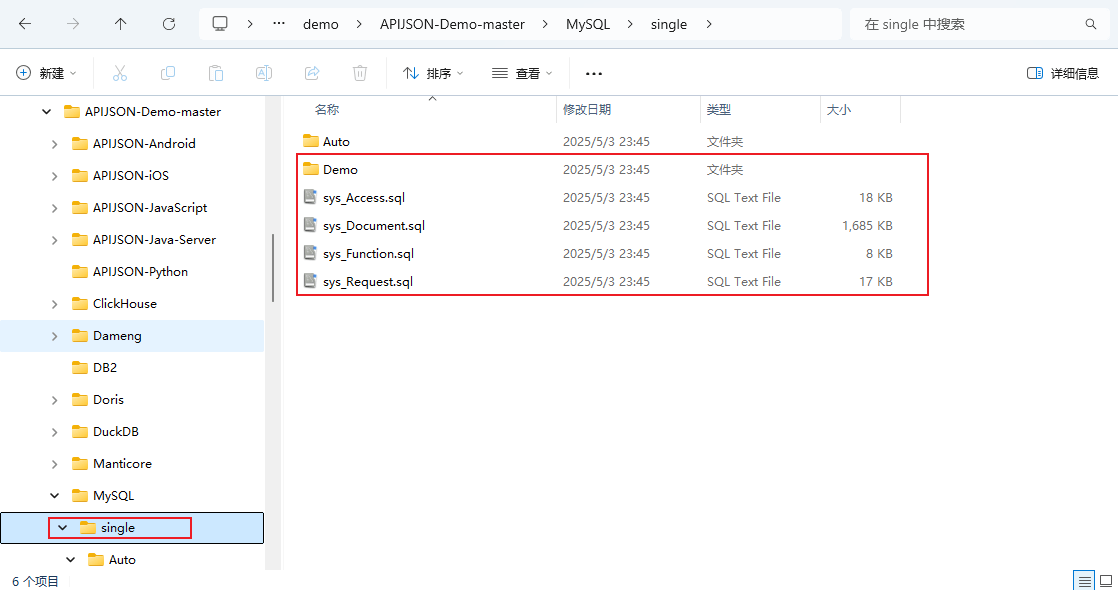Switch to details list view in status bar
1118x590 pixels.
click(x=1084, y=581)
